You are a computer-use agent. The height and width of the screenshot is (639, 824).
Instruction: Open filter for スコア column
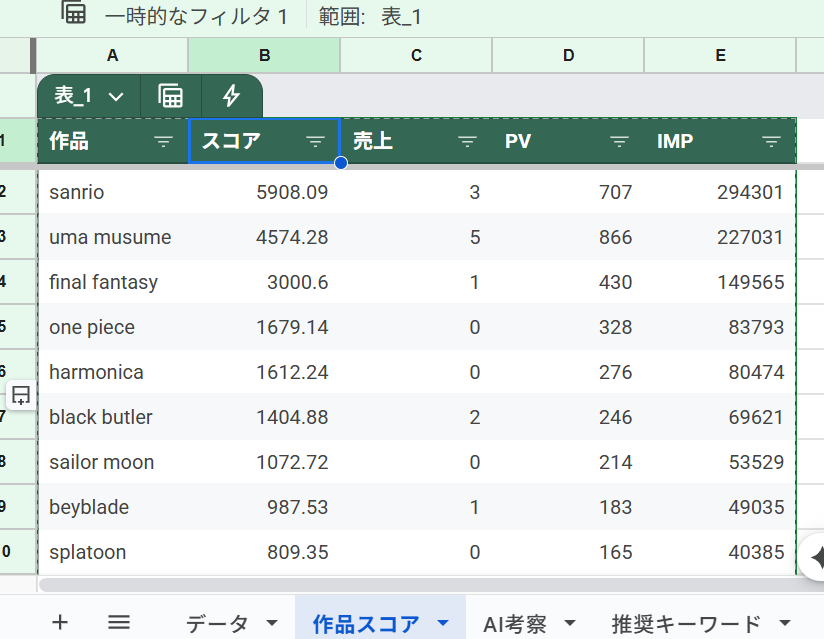pyautogui.click(x=315, y=141)
